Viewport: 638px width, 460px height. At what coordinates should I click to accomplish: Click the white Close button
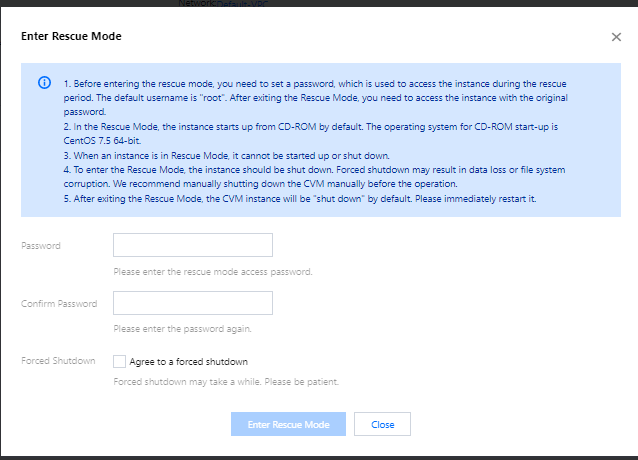click(x=382, y=424)
